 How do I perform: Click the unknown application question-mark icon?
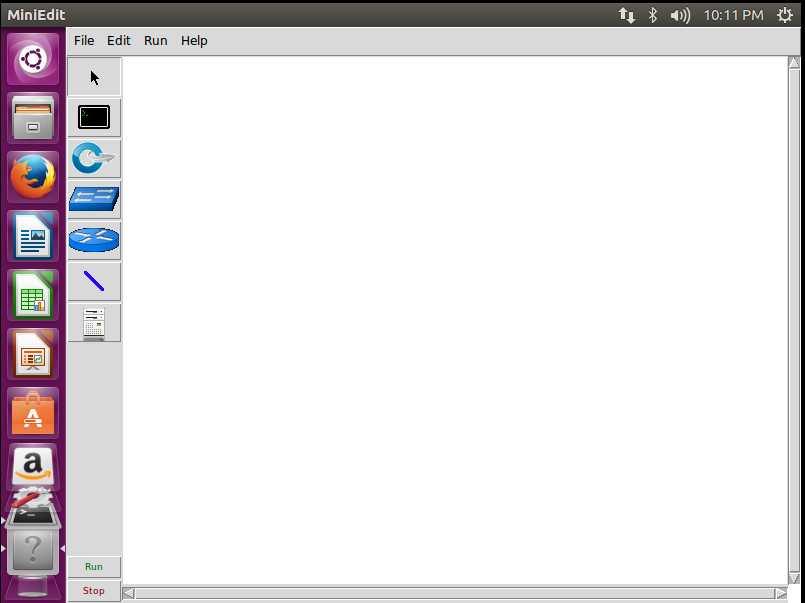pos(33,550)
